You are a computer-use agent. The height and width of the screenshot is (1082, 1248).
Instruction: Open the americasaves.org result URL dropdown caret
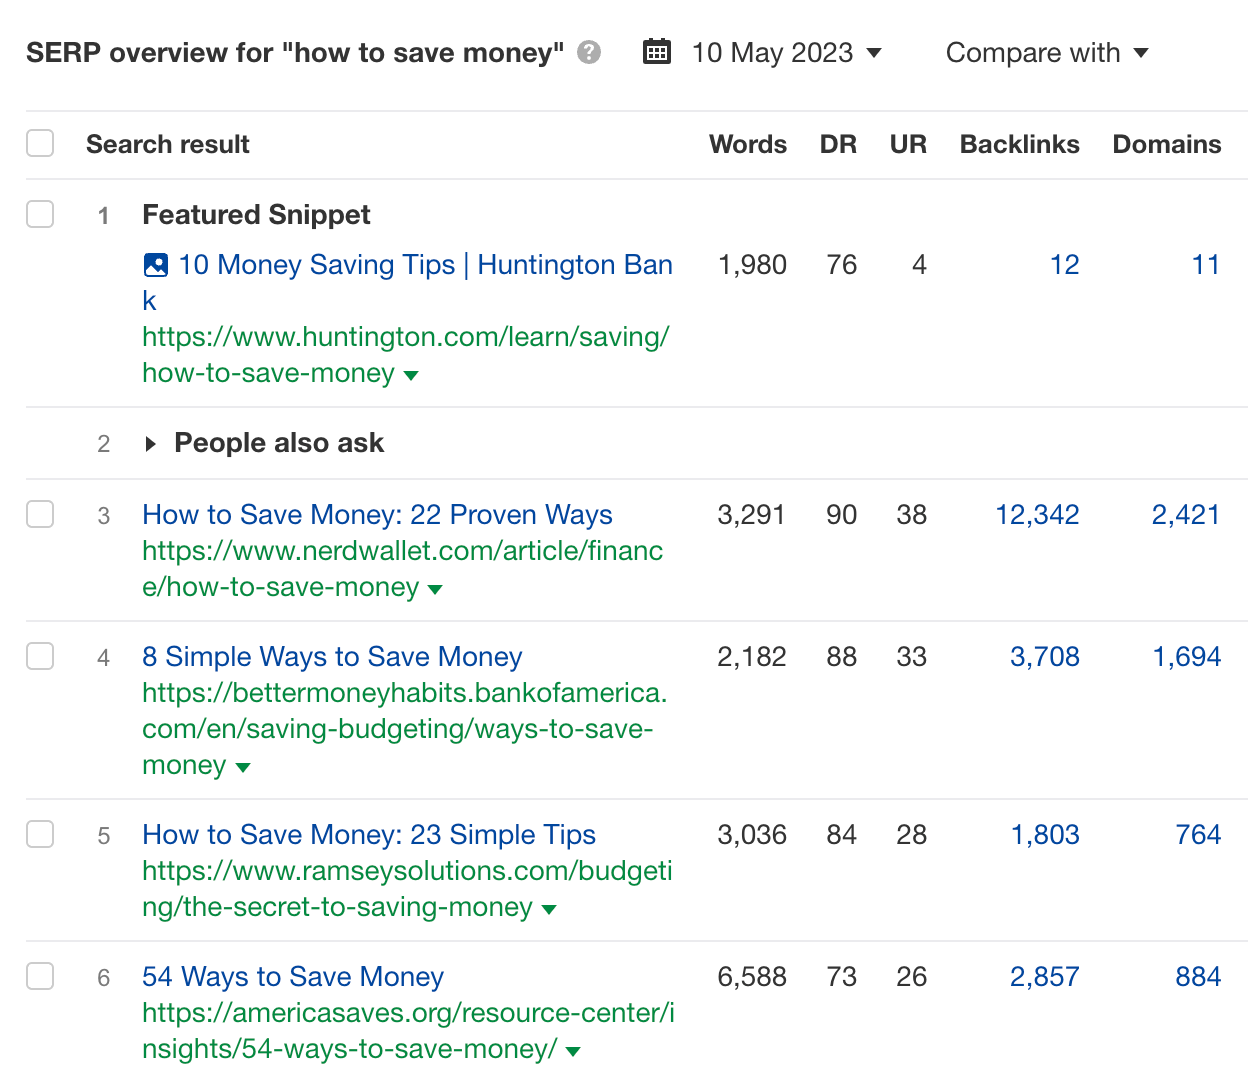(x=572, y=1052)
